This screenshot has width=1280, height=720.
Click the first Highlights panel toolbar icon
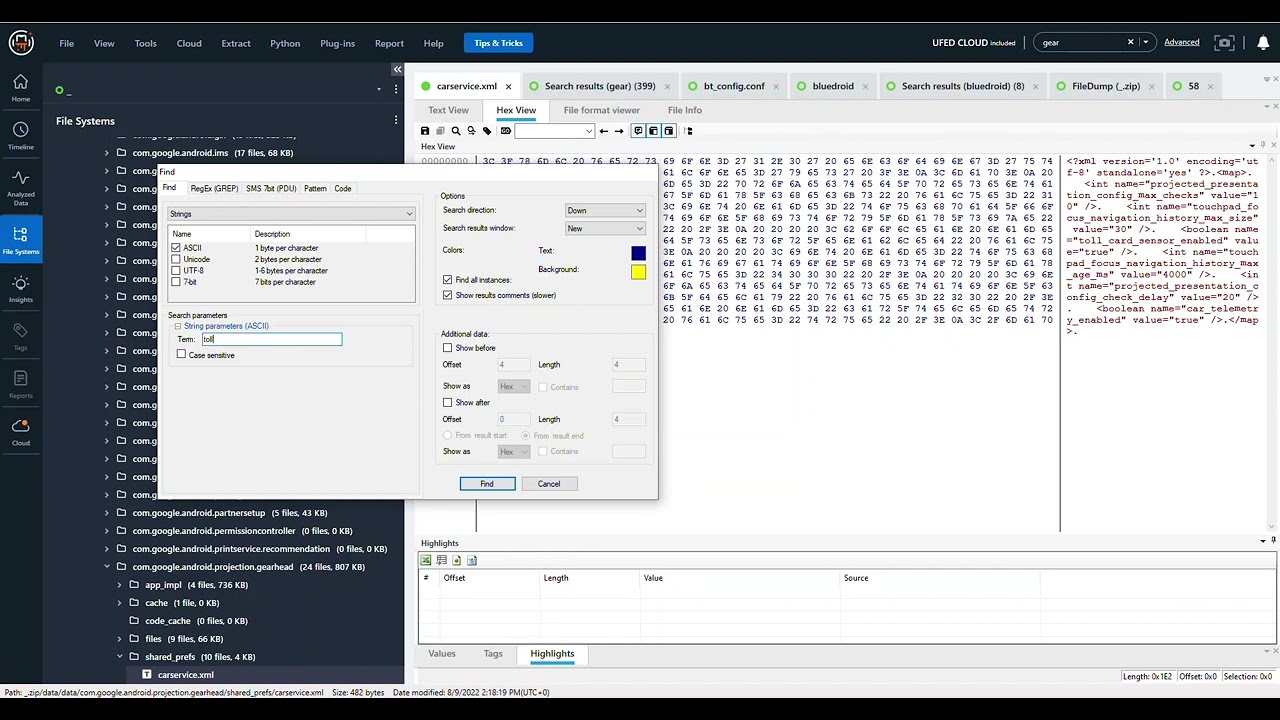pyautogui.click(x=426, y=560)
